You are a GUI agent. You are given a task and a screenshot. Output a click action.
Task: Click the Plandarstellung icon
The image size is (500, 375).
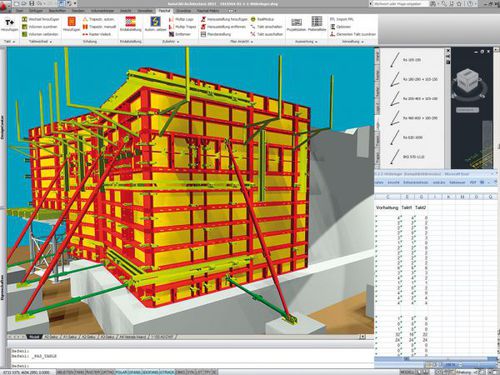(203, 34)
